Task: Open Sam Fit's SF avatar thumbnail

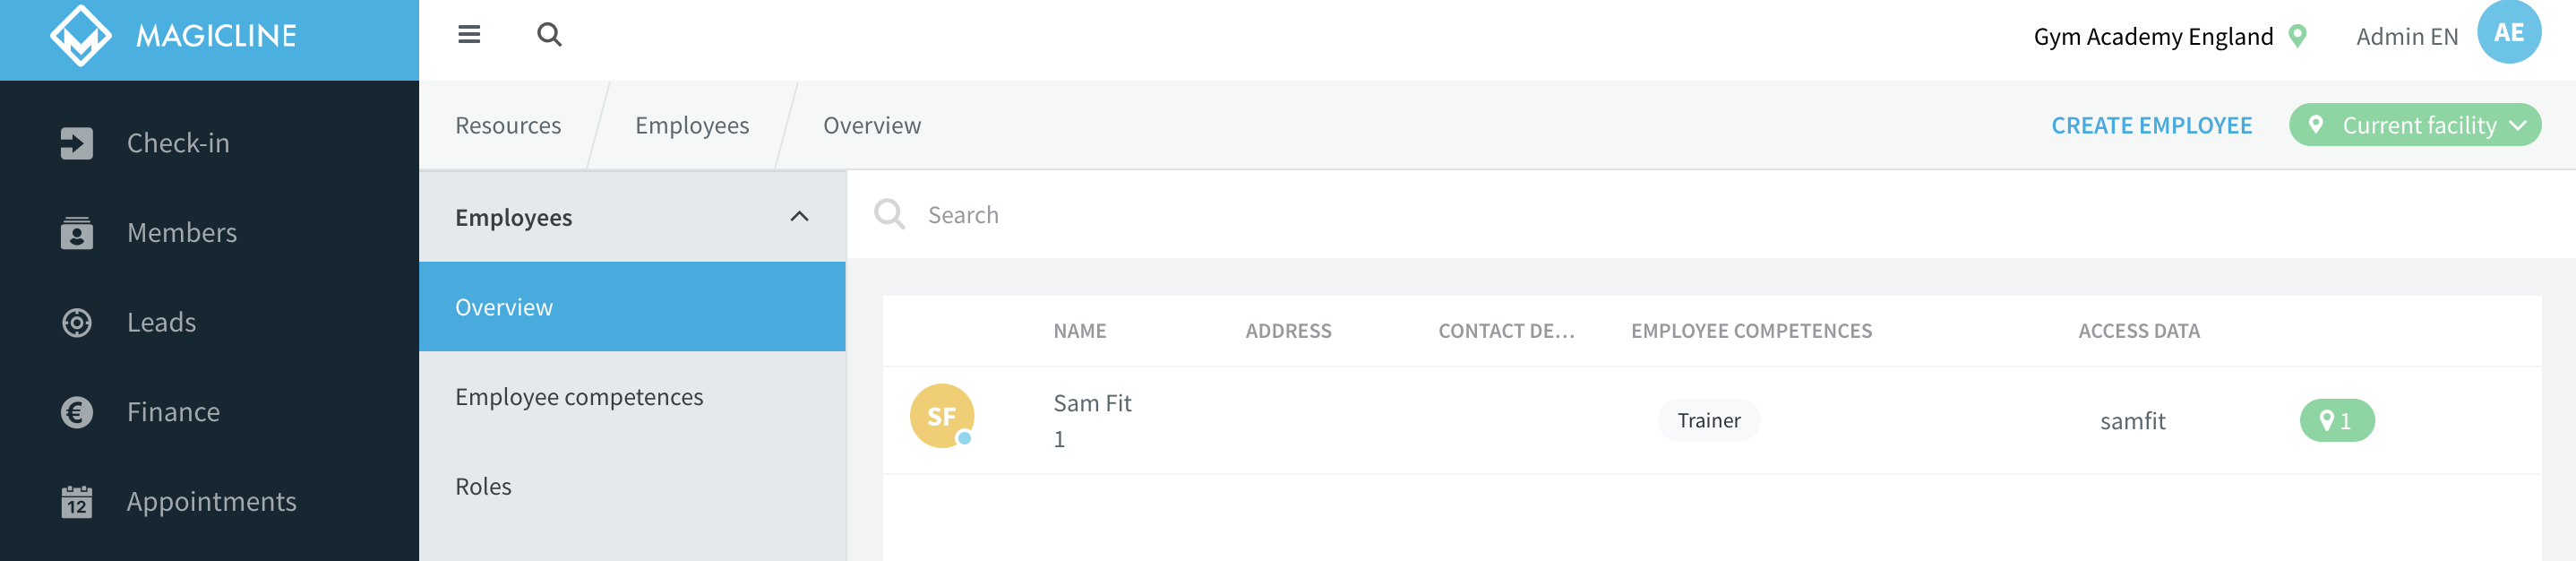Action: coord(941,416)
